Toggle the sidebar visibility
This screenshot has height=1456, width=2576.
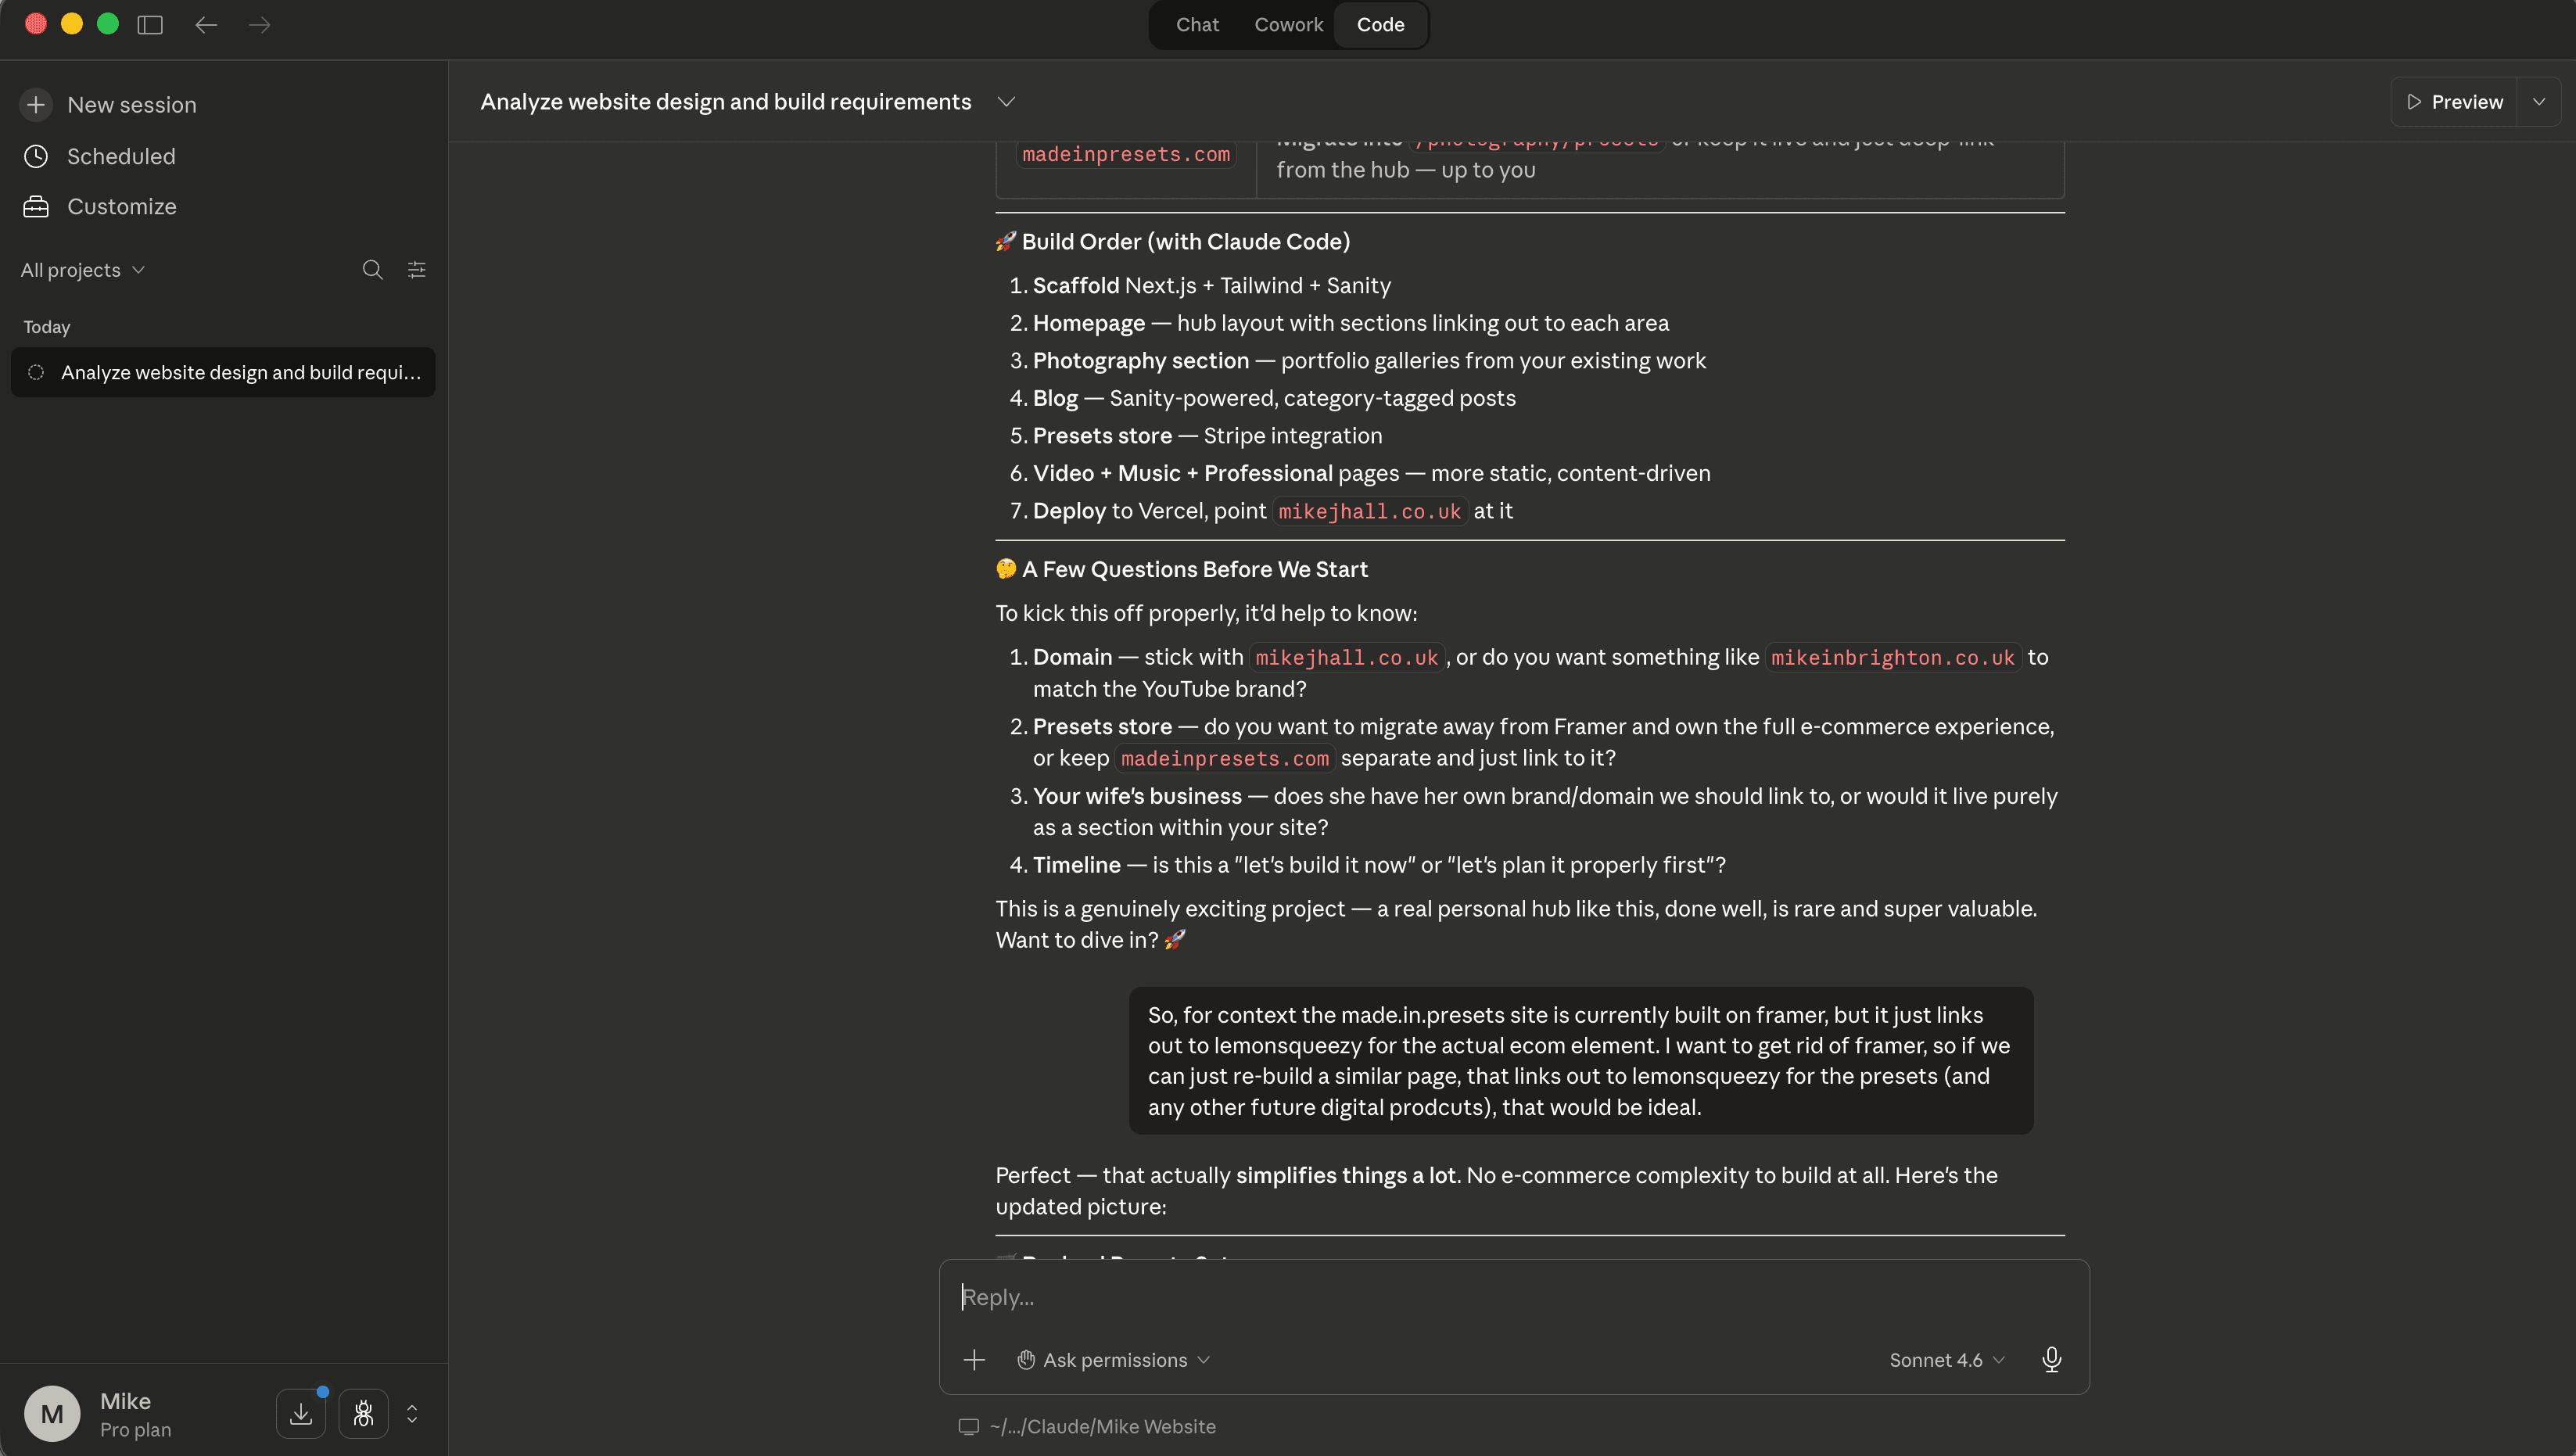[149, 25]
